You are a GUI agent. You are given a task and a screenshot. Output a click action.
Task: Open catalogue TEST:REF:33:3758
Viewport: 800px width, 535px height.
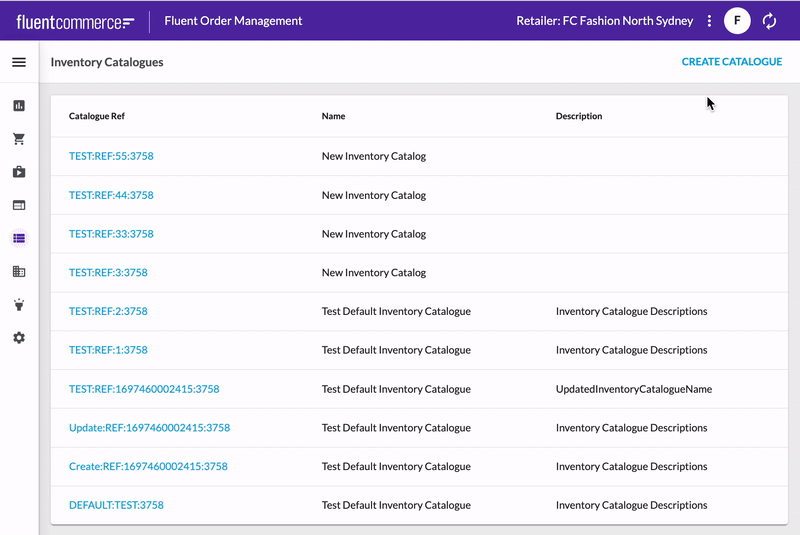click(111, 234)
